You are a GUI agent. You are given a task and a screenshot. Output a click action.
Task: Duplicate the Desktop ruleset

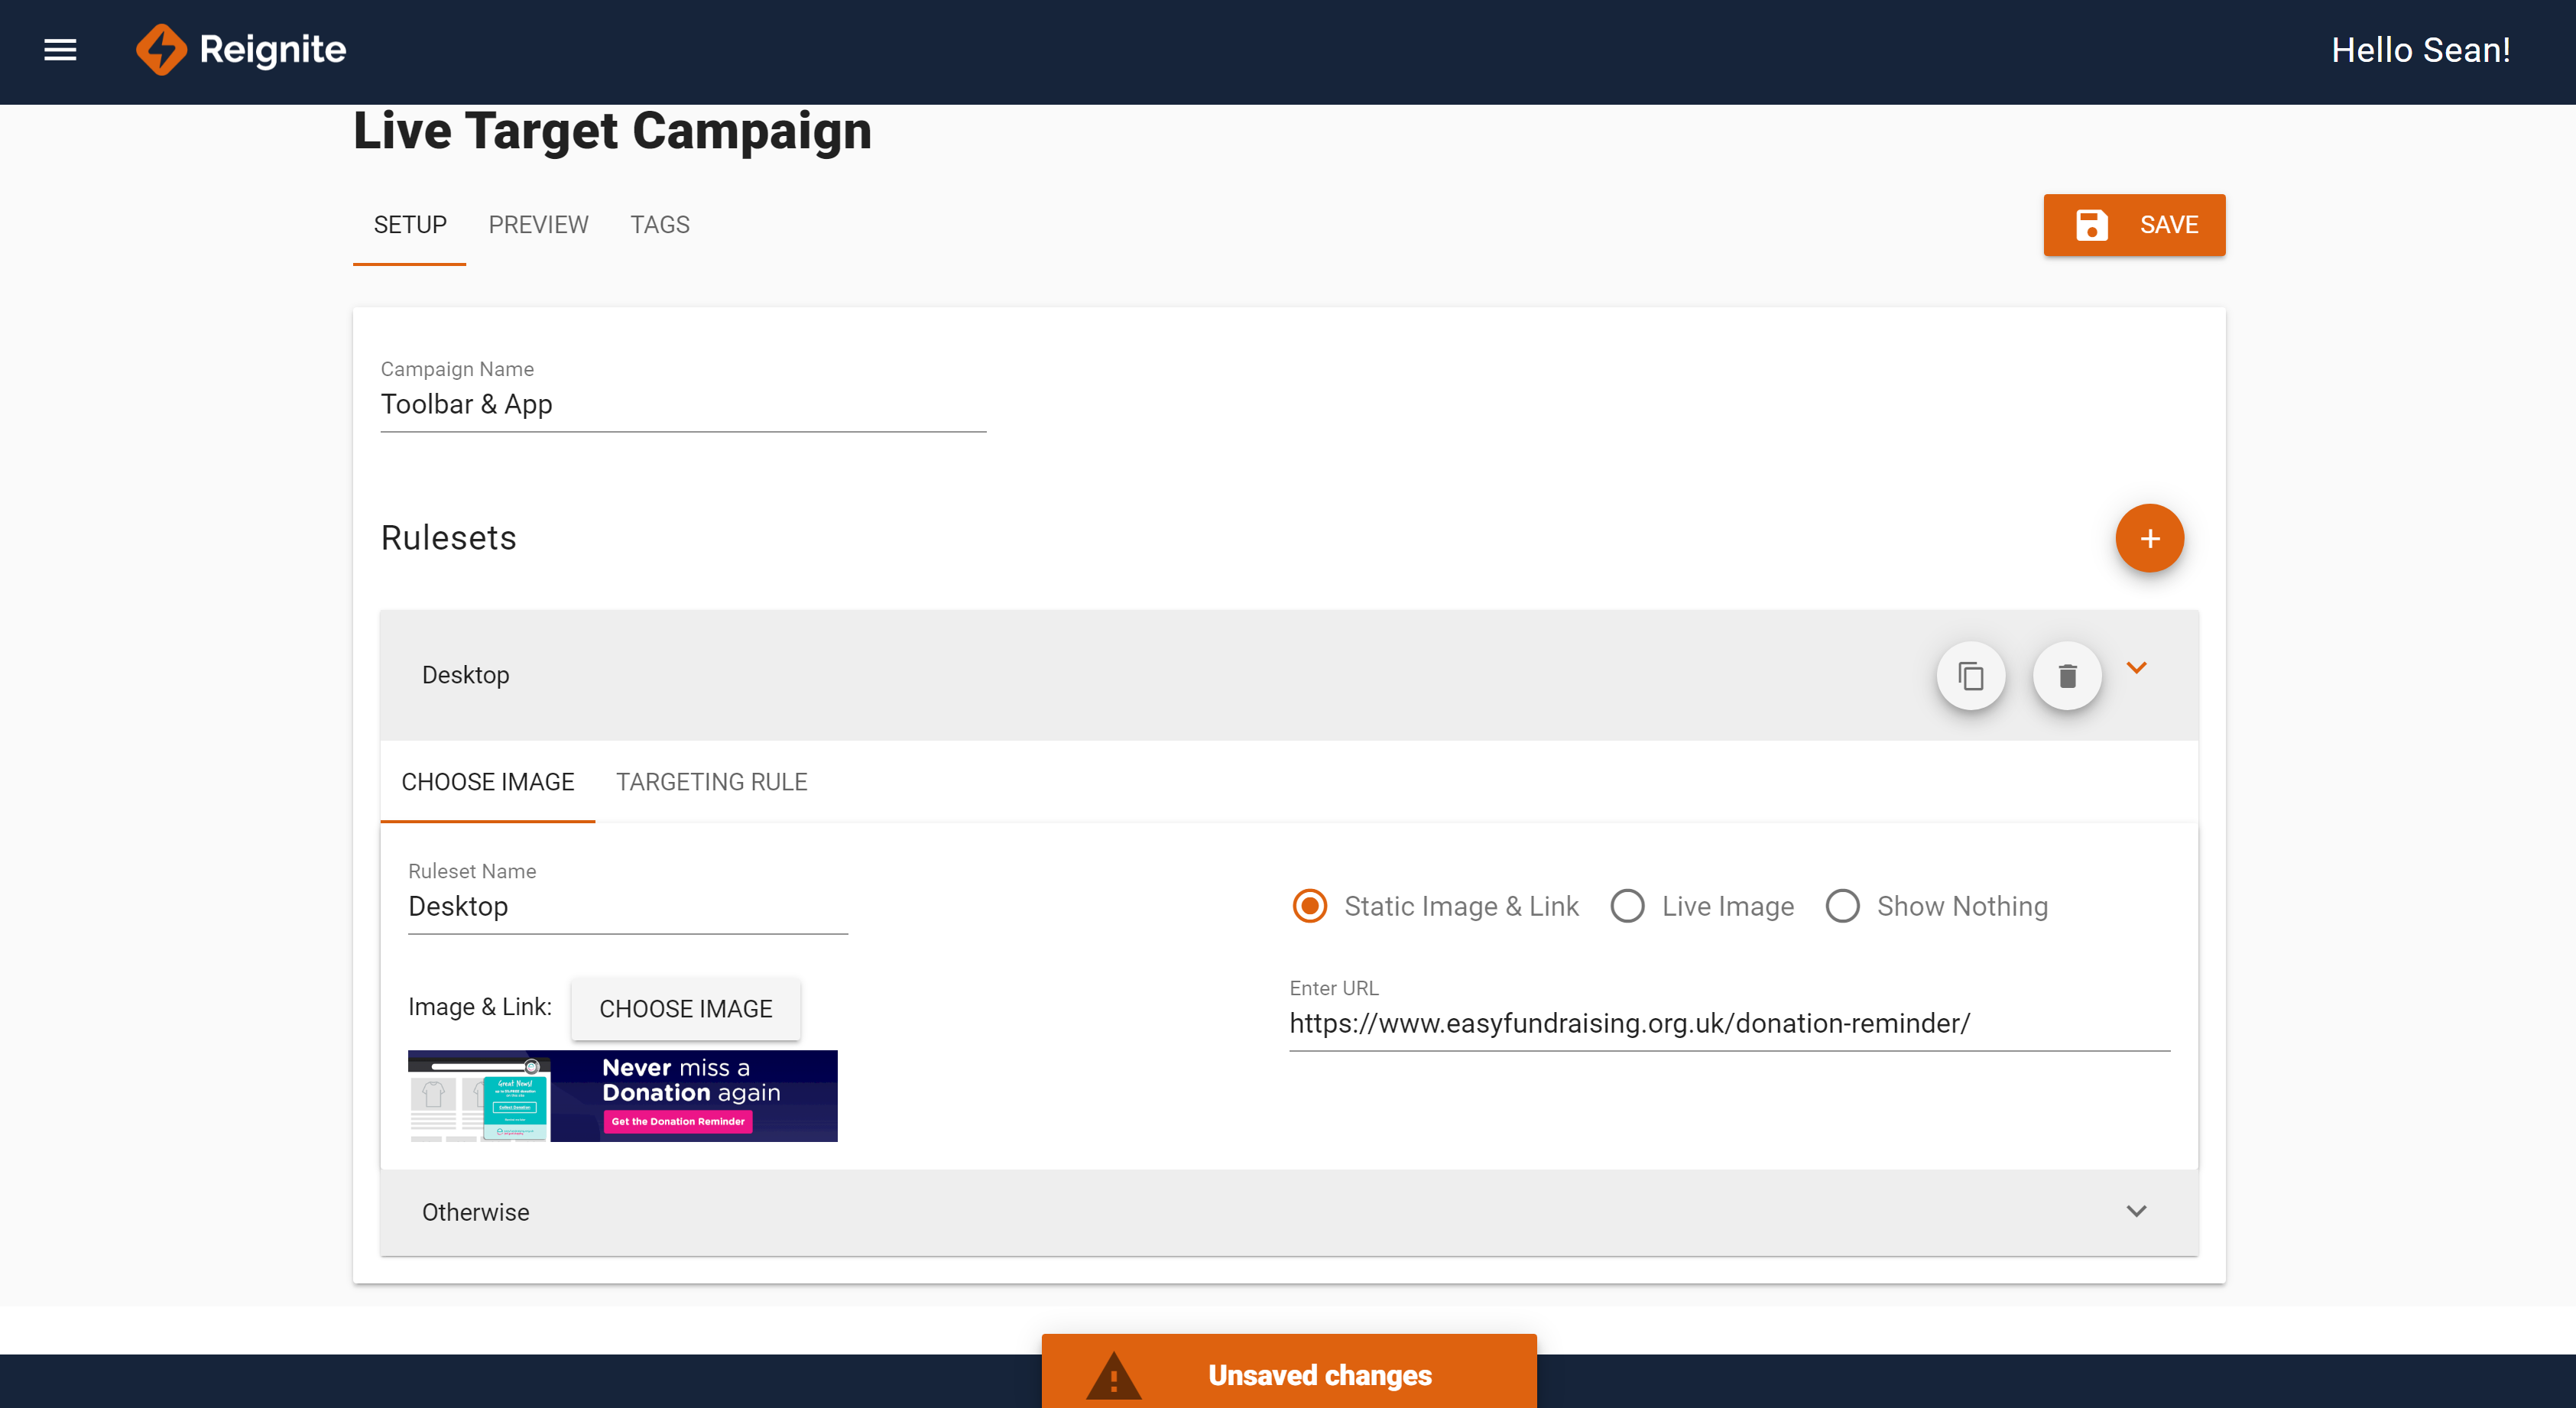(1970, 677)
